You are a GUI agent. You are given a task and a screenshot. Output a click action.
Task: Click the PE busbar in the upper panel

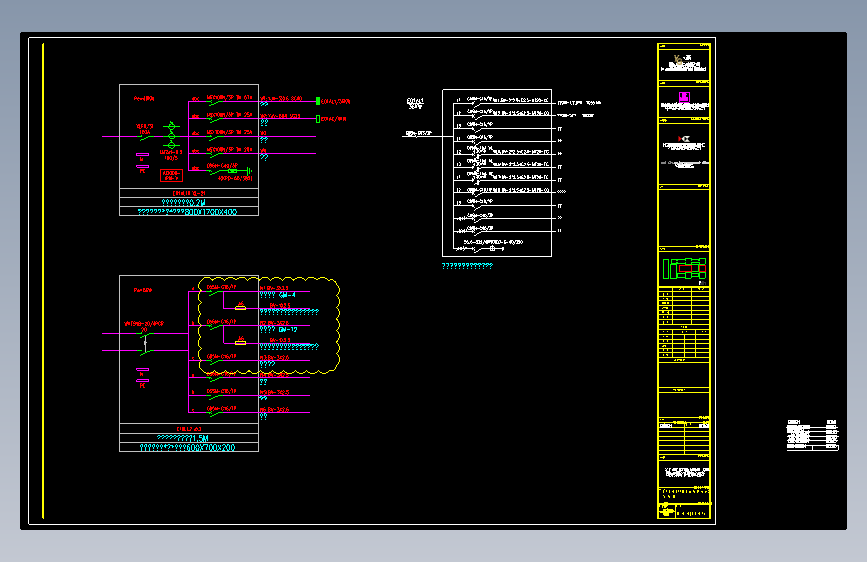142,166
